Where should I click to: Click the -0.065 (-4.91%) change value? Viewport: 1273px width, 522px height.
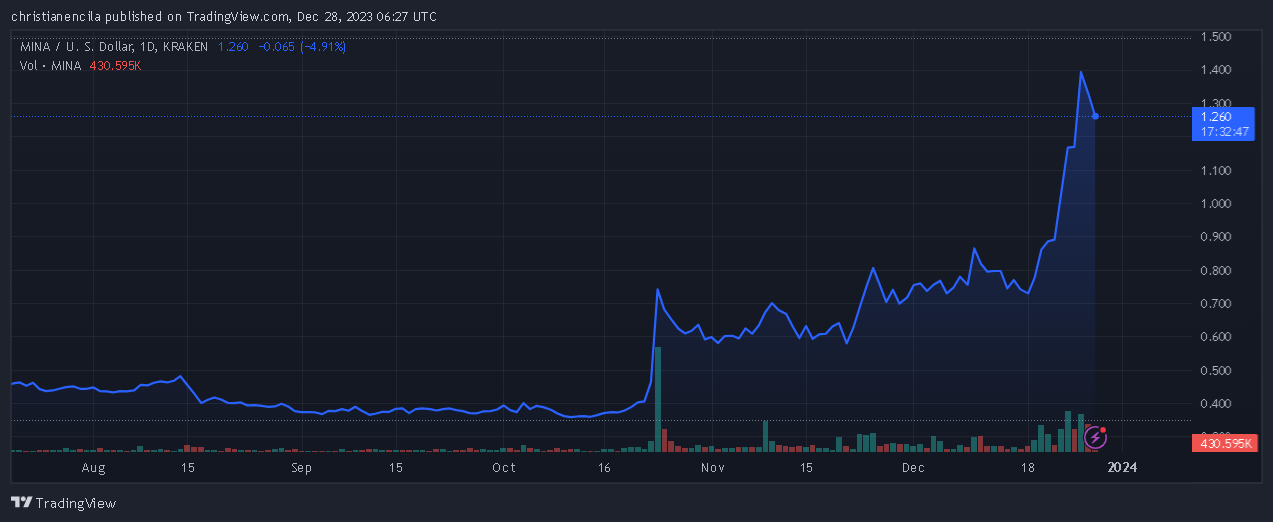(x=302, y=47)
